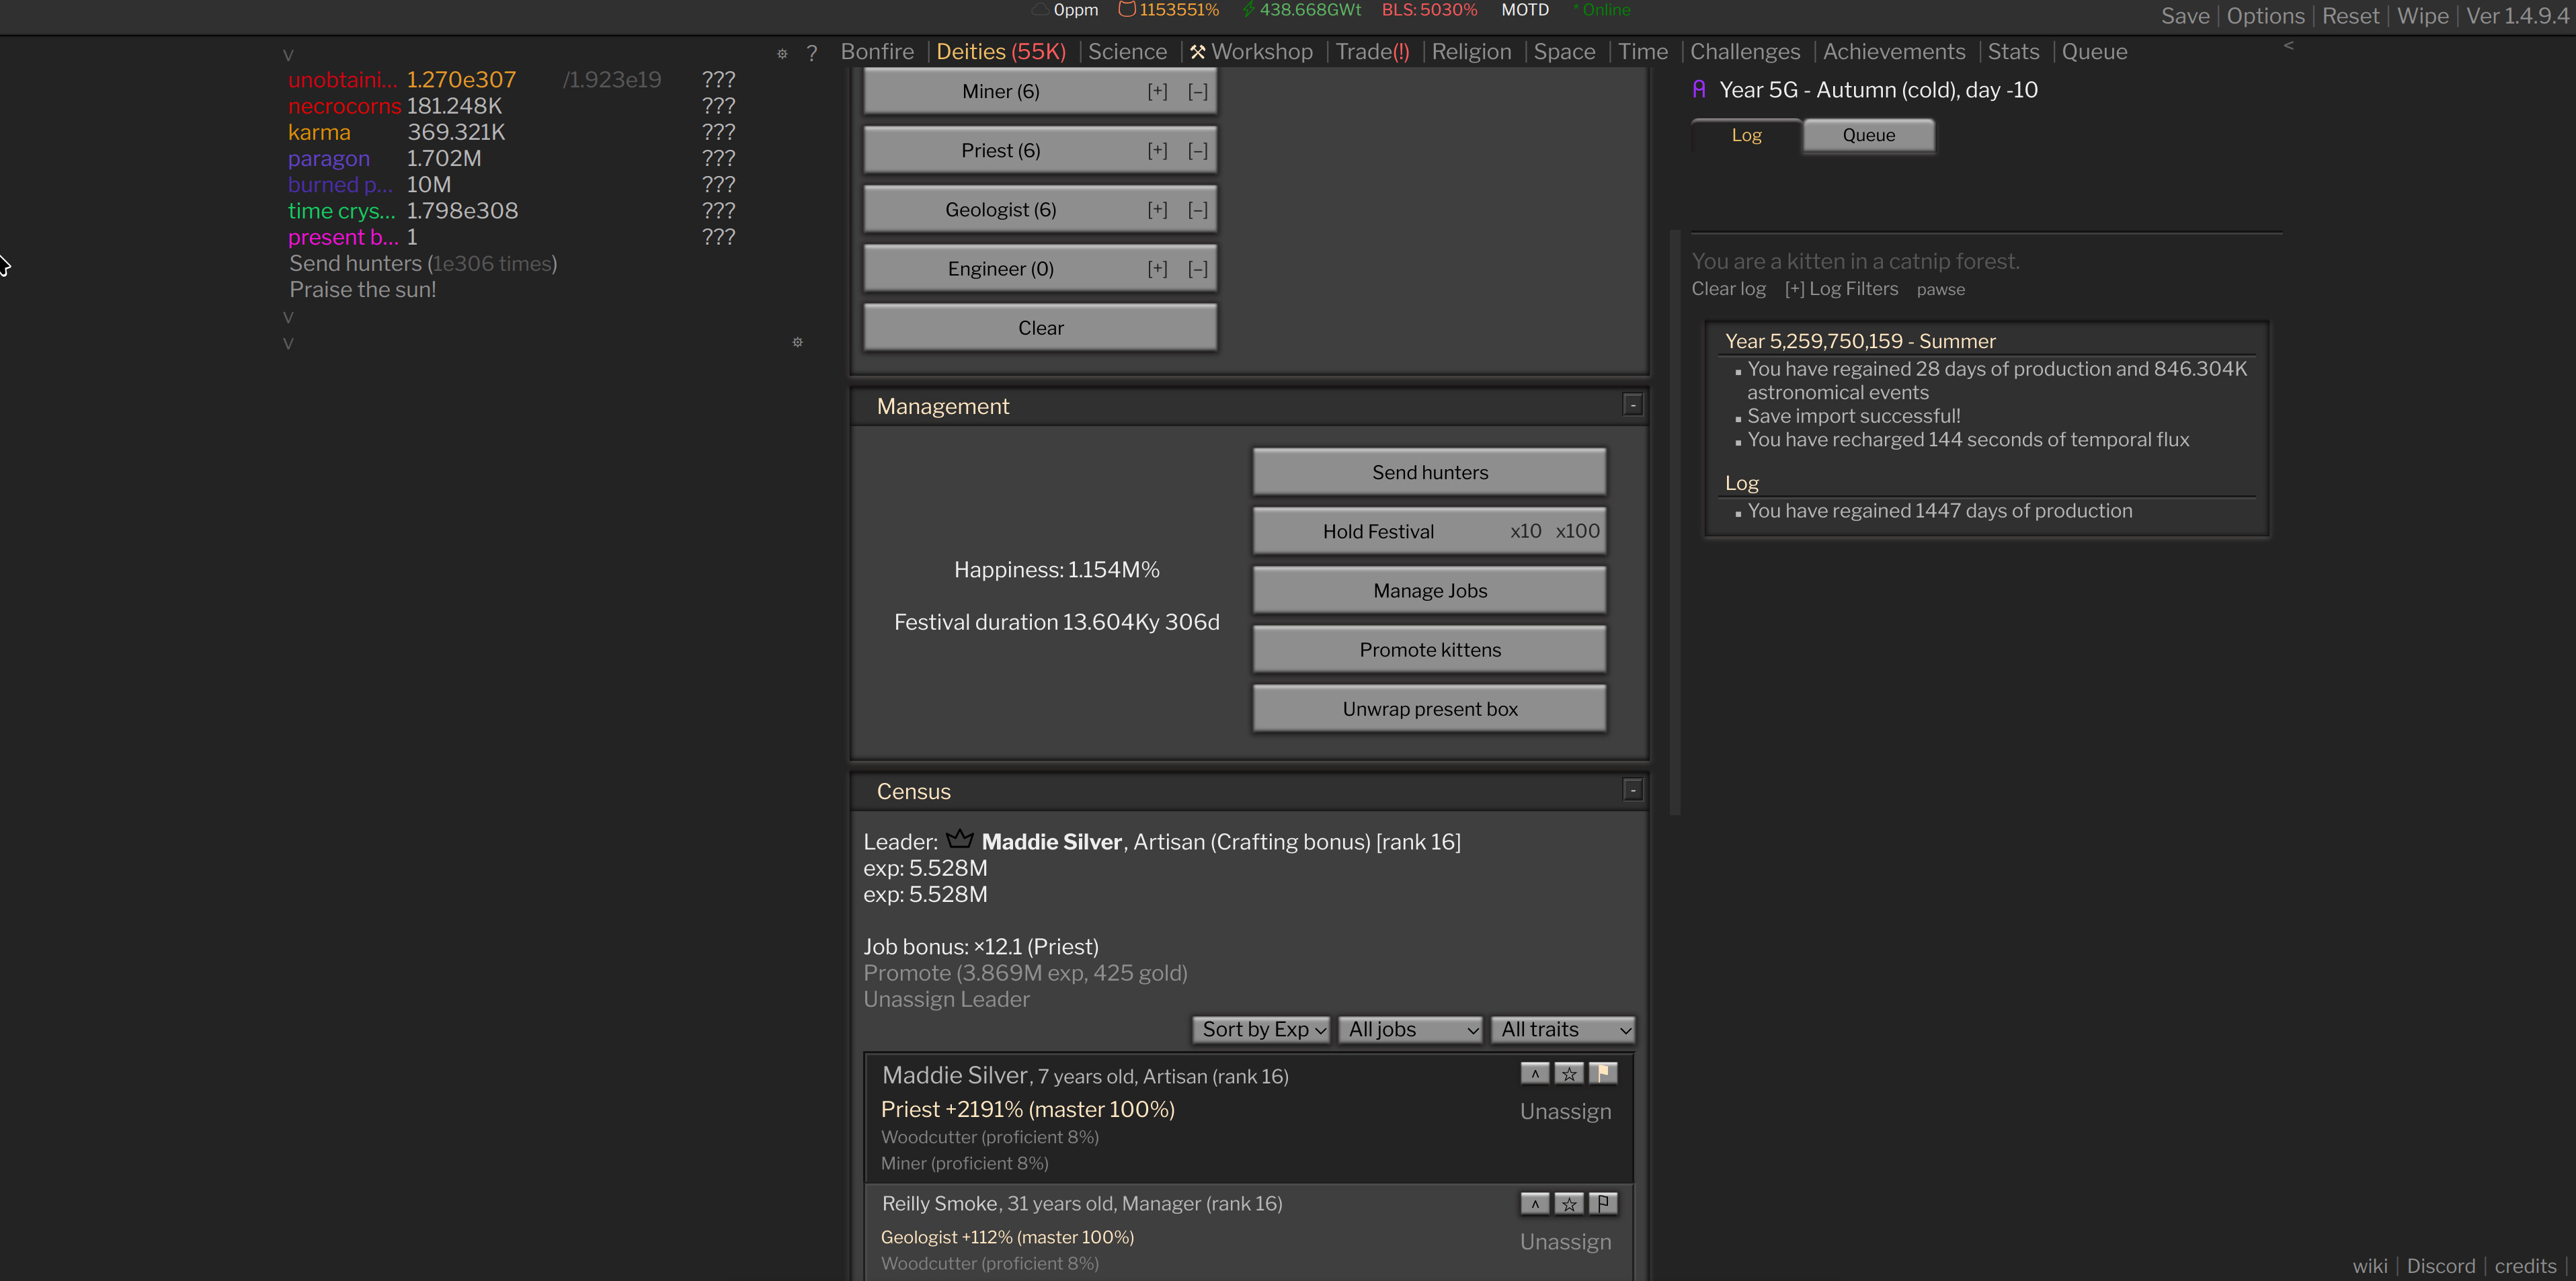Click the crown icon next to Leader Maddie Silver
The height and width of the screenshot is (1281, 2576).
tap(959, 839)
